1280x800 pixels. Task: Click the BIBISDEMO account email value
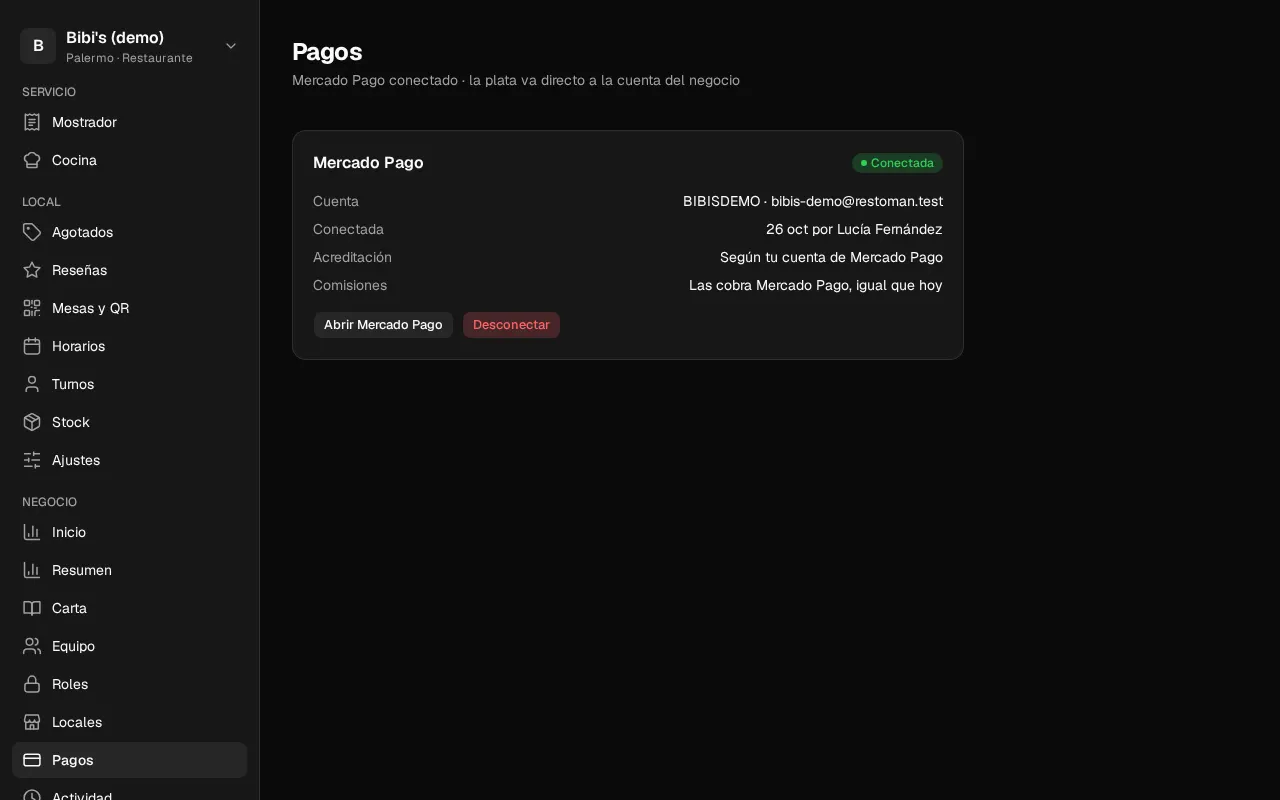pyautogui.click(x=813, y=201)
